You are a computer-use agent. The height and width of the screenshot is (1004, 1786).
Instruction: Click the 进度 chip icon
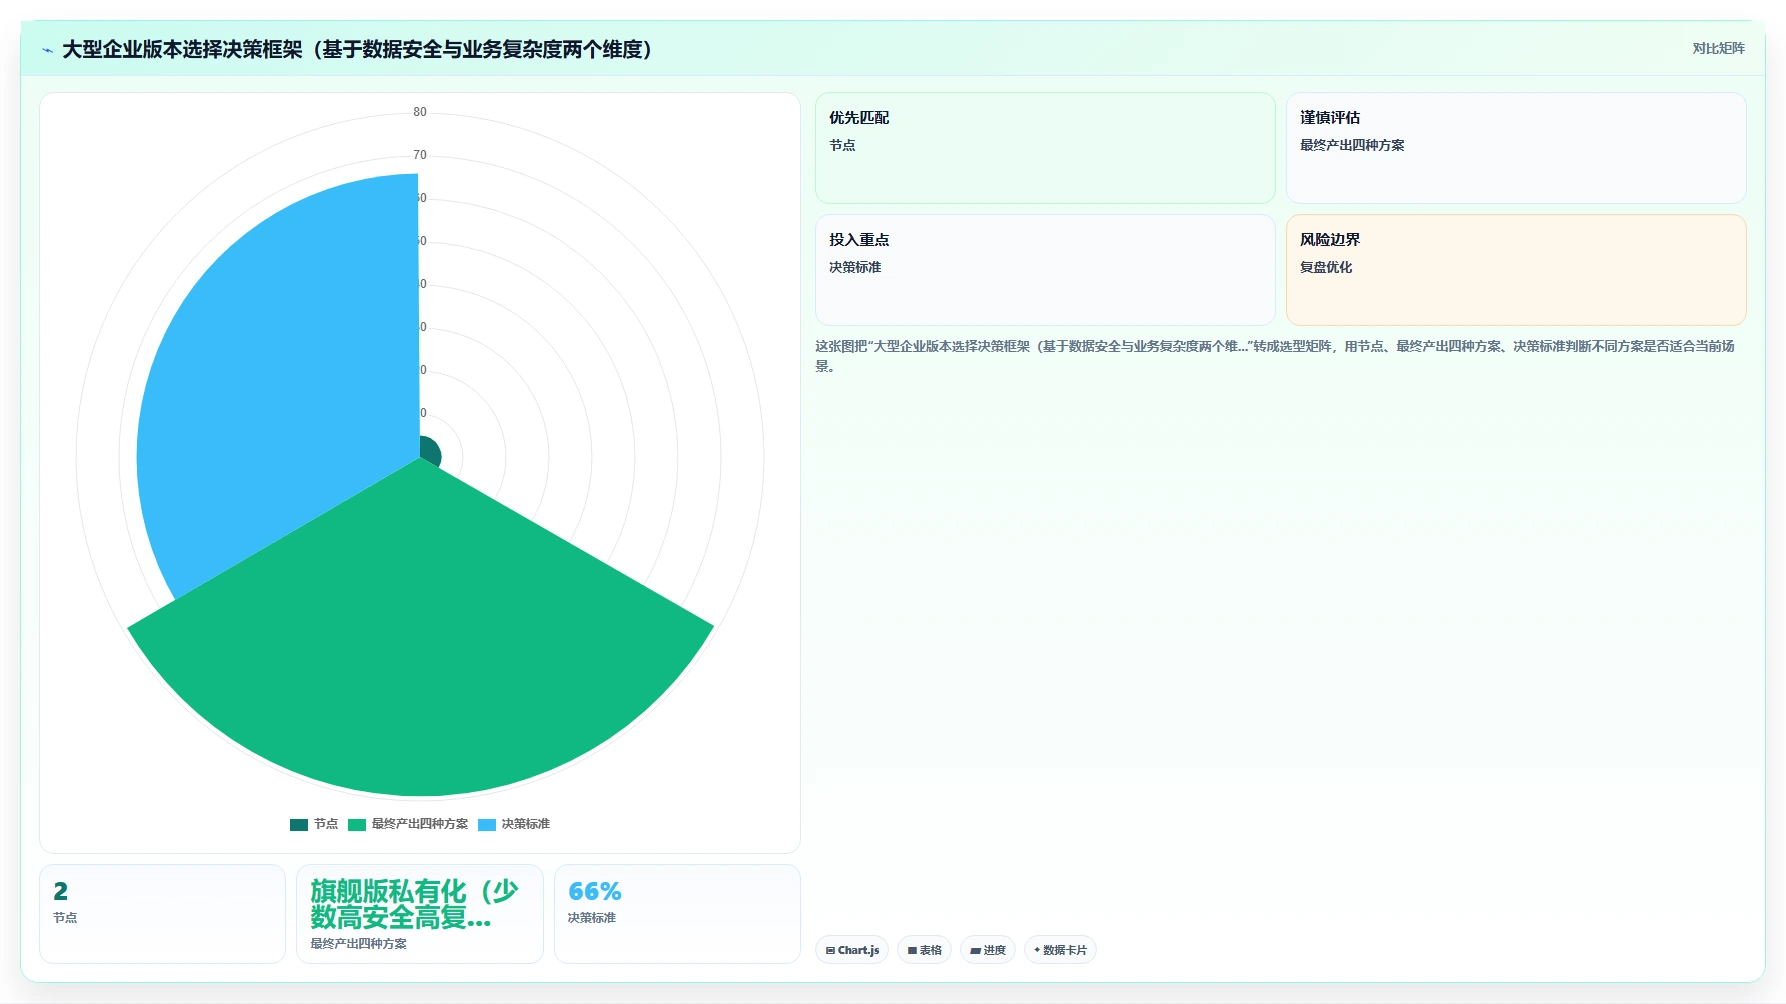tap(975, 951)
